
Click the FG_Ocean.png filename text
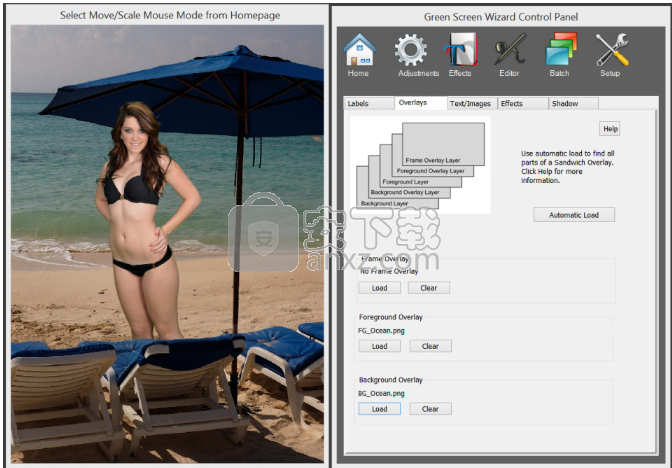click(381, 330)
